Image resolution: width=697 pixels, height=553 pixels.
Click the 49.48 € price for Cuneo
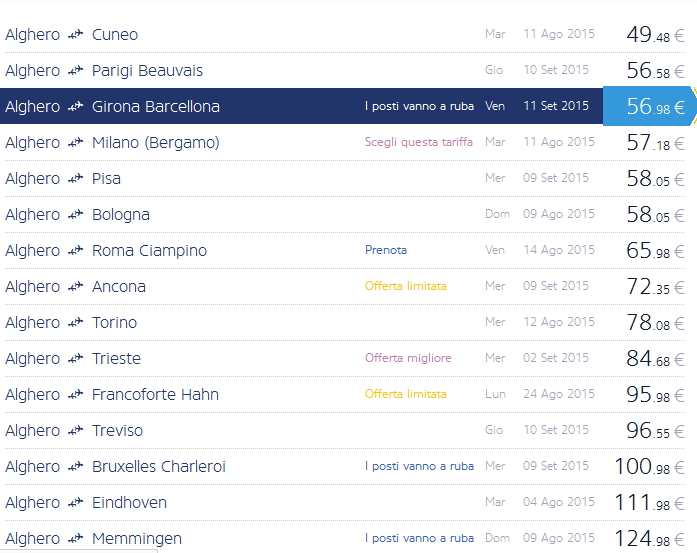654,35
